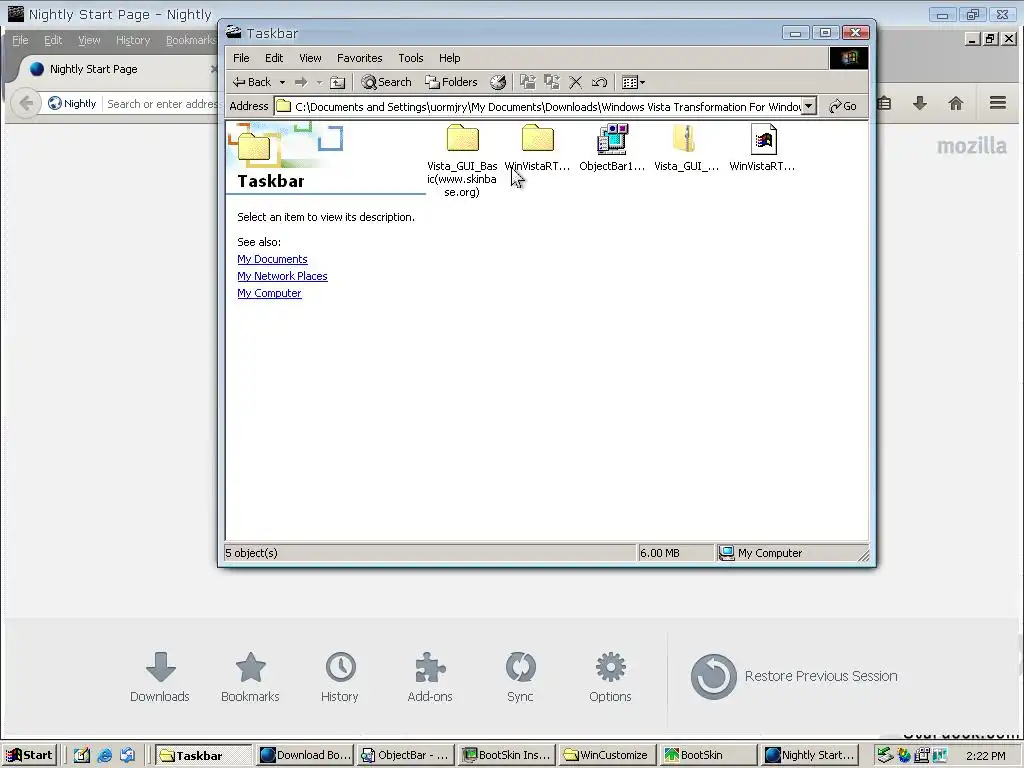Open the Favorites menu

point(360,58)
